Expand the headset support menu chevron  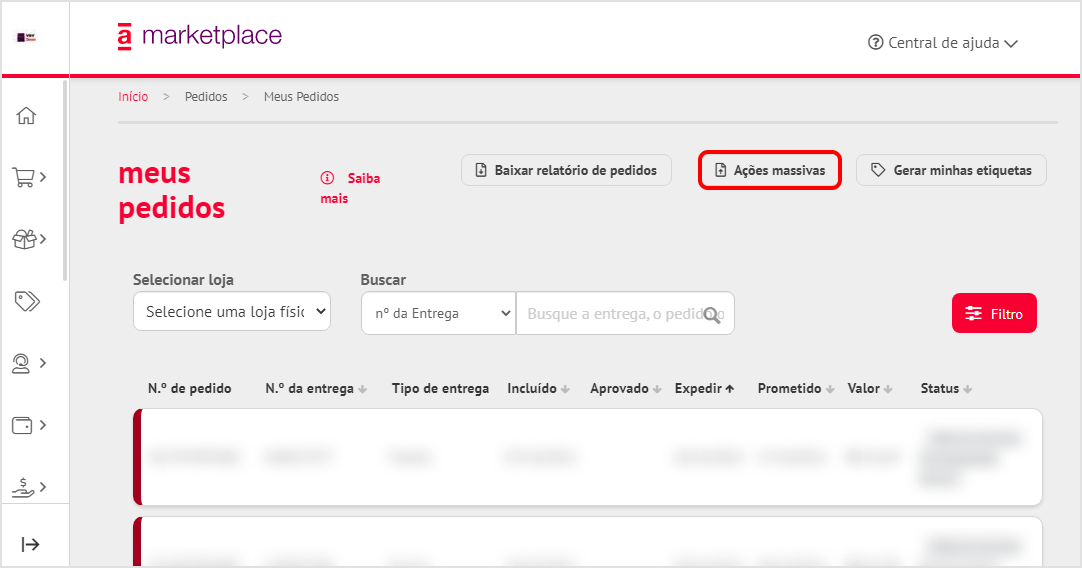pyautogui.click(x=43, y=363)
